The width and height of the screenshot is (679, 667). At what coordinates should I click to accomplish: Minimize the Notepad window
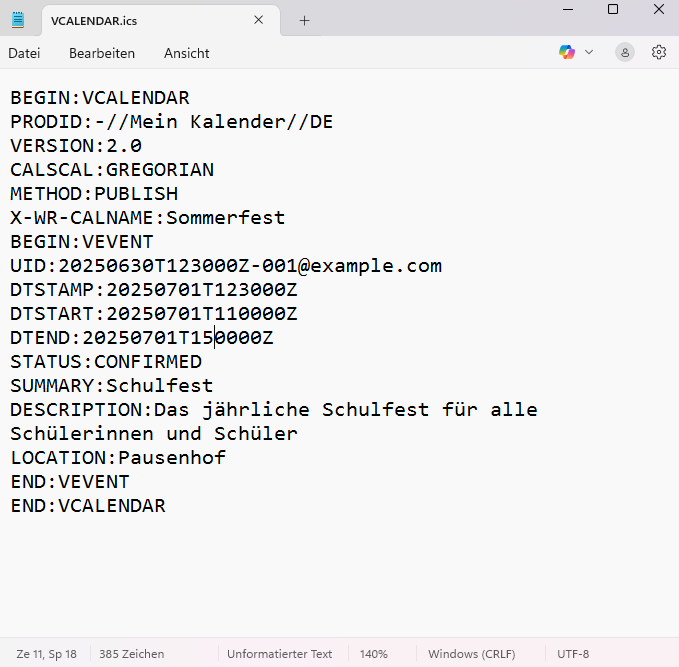coord(567,9)
